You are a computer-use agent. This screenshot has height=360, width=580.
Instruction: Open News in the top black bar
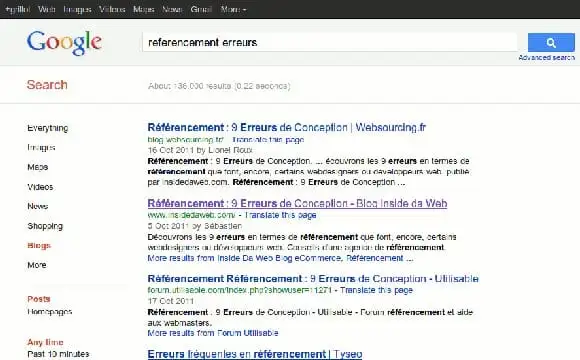click(x=172, y=9)
